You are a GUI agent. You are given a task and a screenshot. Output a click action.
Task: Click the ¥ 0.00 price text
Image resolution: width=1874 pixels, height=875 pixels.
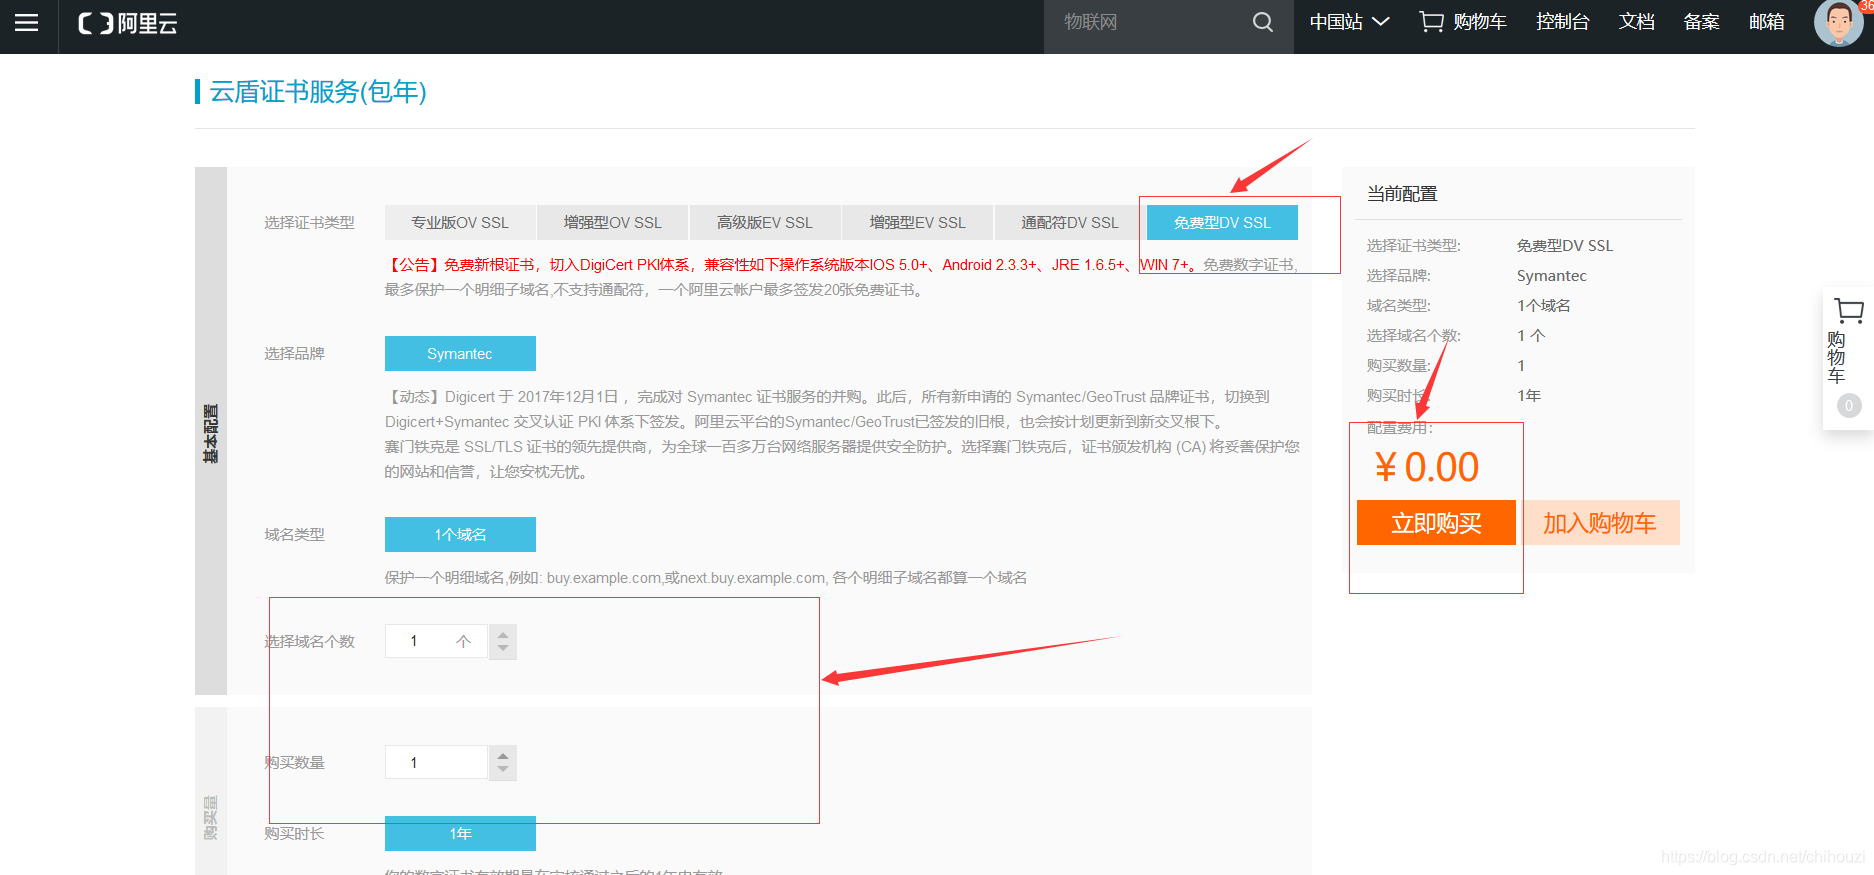1427,467
